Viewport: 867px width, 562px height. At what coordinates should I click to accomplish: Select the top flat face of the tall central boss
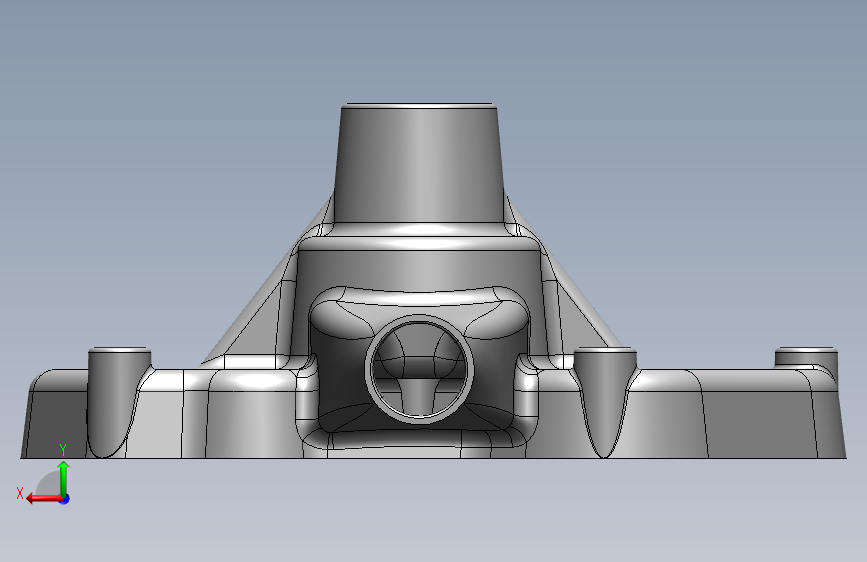pyautogui.click(x=419, y=105)
